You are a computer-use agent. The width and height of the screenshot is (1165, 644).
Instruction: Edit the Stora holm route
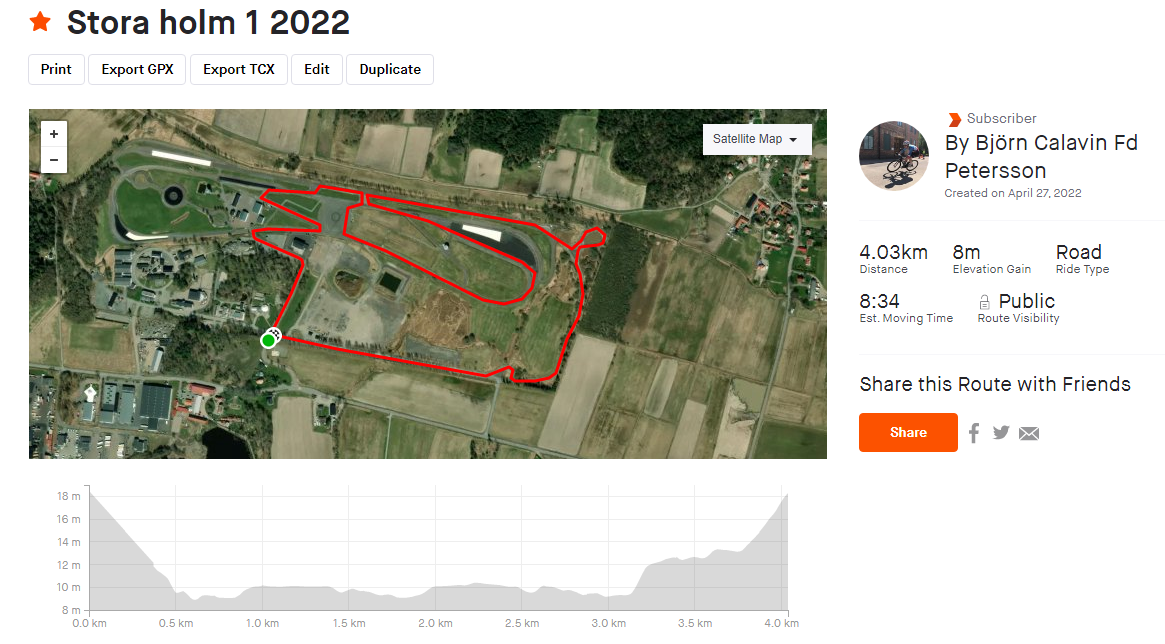(317, 69)
